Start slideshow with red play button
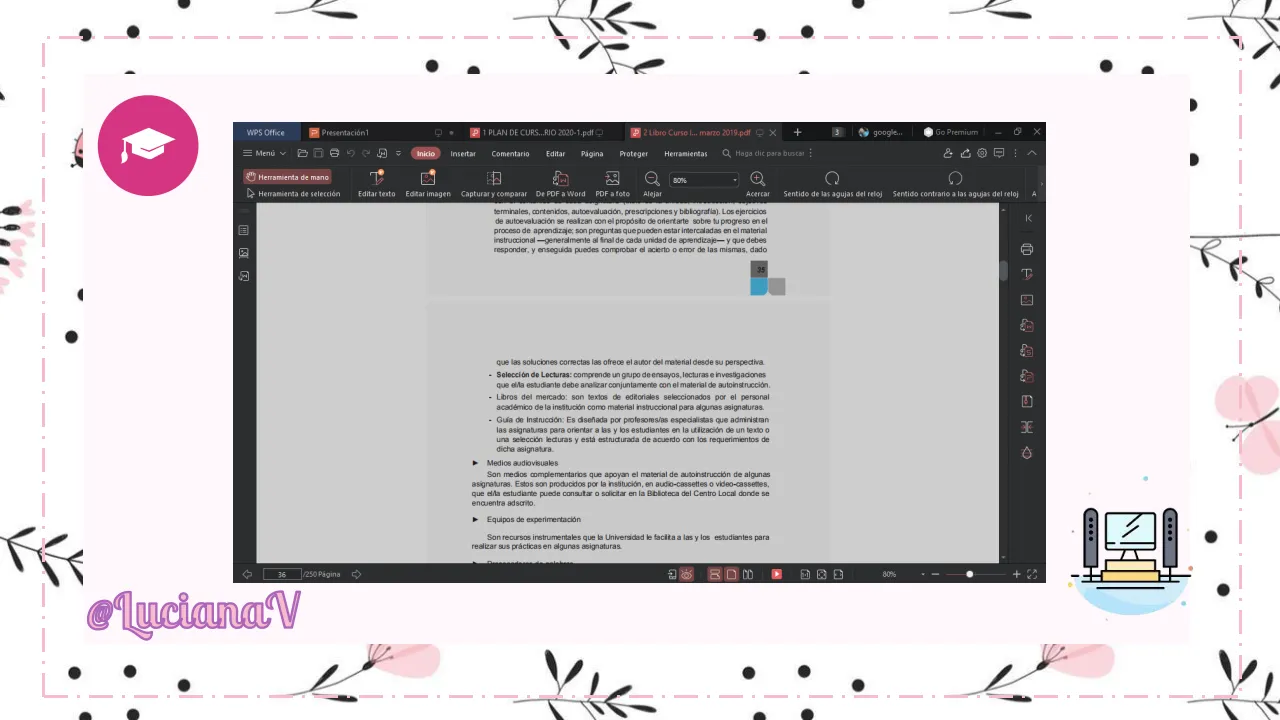The image size is (1280, 720). 776,574
